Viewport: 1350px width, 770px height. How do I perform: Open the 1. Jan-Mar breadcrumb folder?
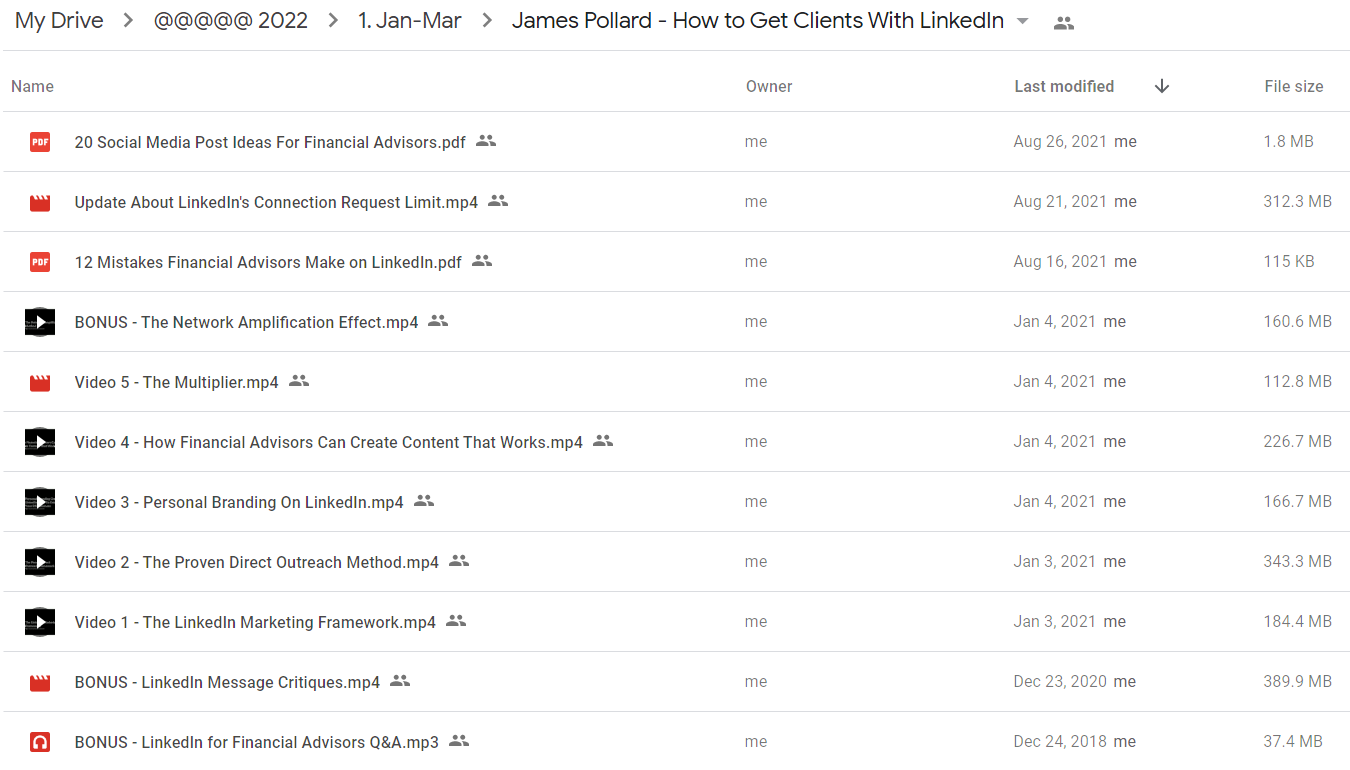[410, 21]
